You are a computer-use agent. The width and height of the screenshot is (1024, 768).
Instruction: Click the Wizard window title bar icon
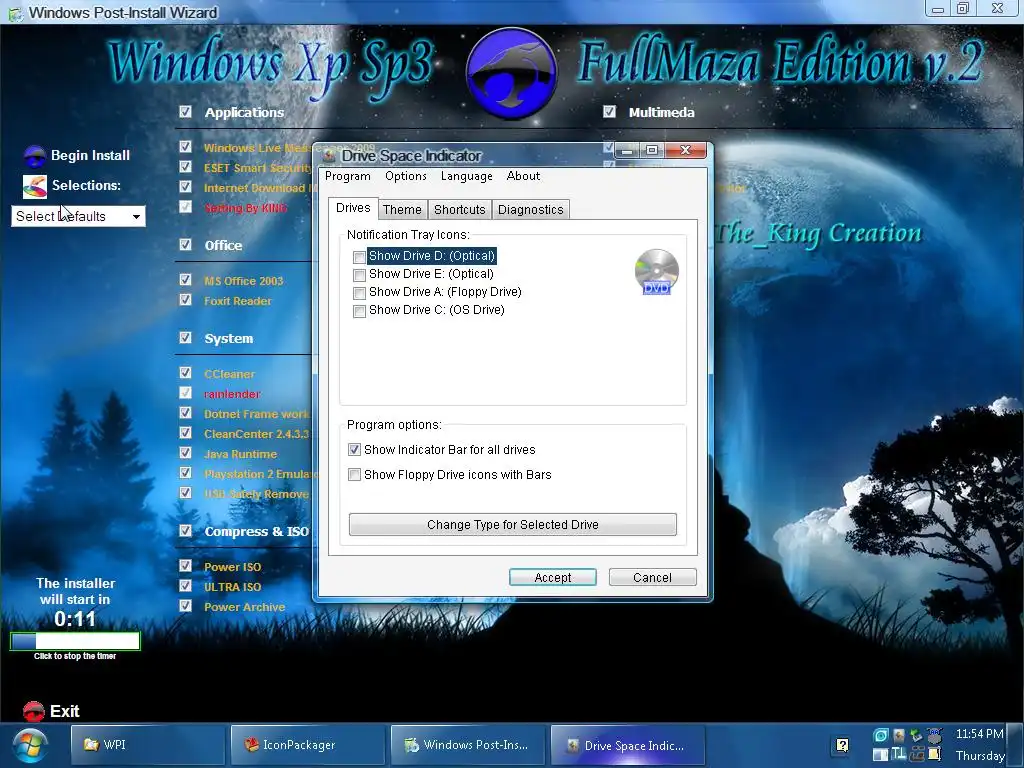[x=16, y=13]
